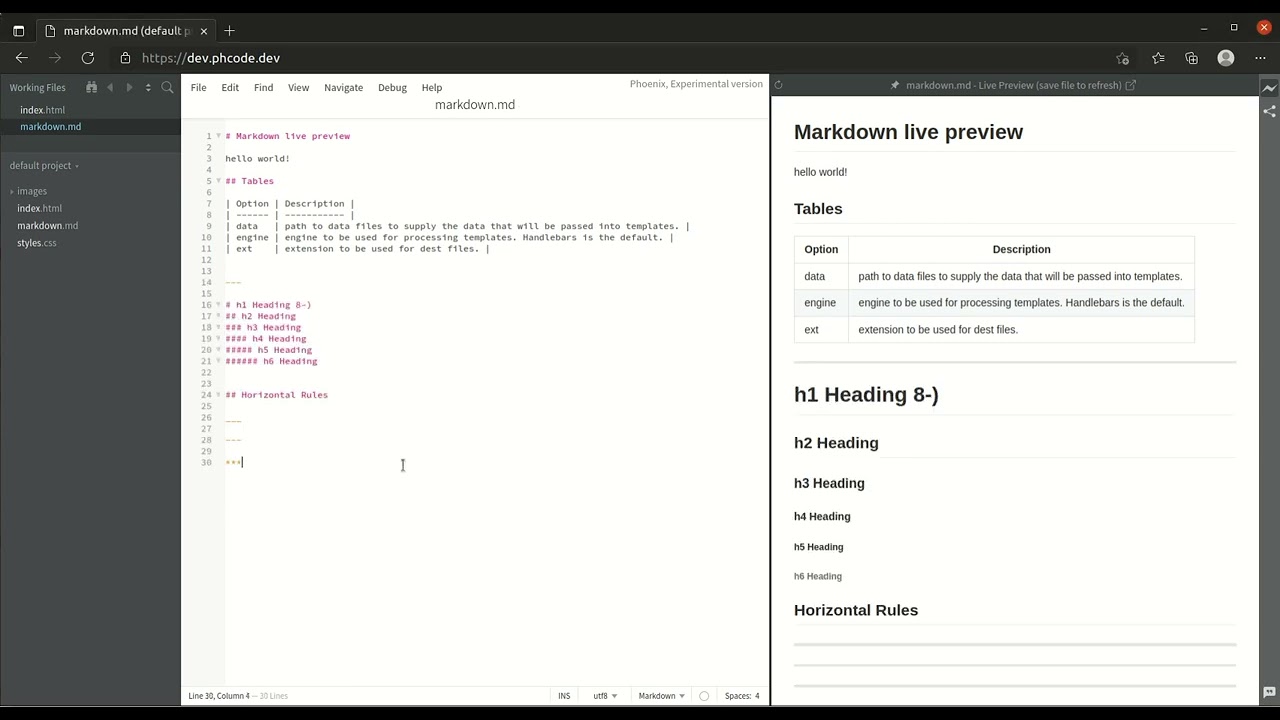1280x720 pixels.
Task: Open markdown.md in project tree
Action: point(47,226)
